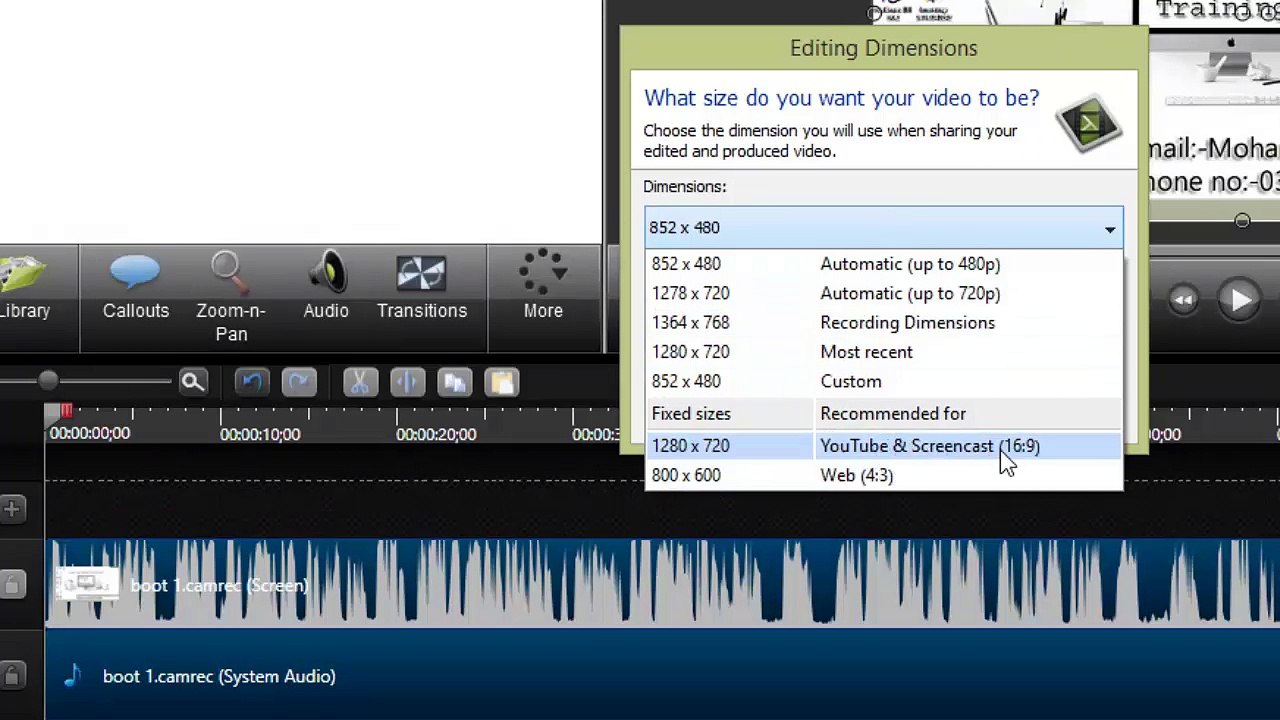Click the Undo button in timeline toolbar
This screenshot has height=720, width=1280.
(252, 382)
